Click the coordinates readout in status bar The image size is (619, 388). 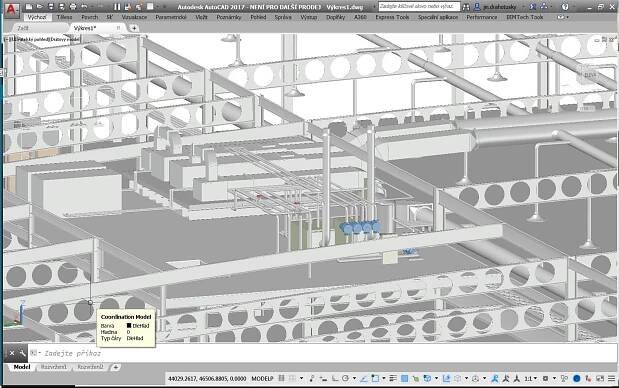pyautogui.click(x=207, y=379)
